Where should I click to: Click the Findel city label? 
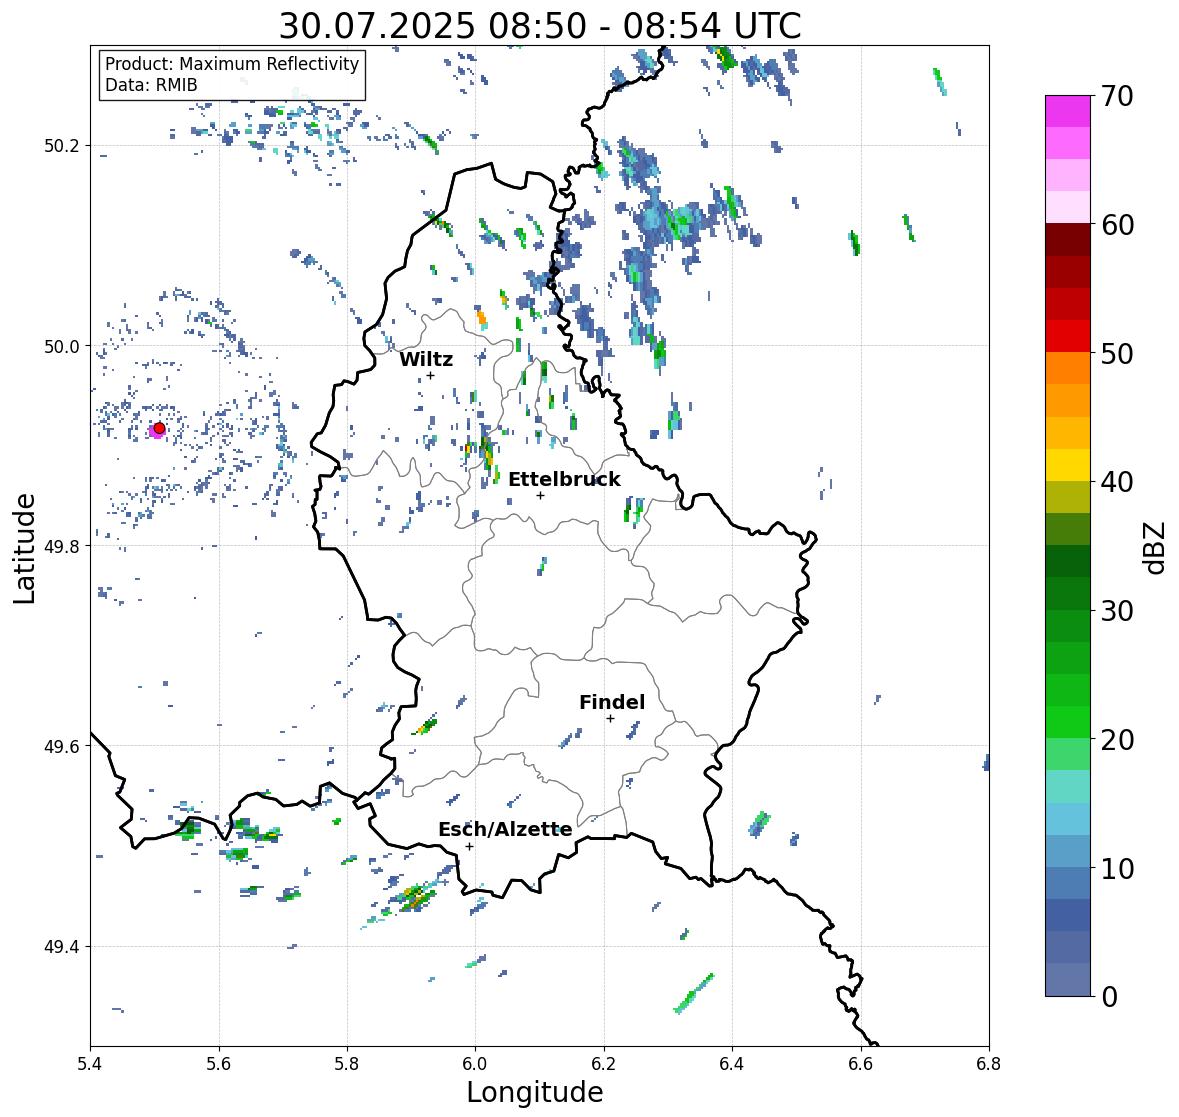point(612,702)
